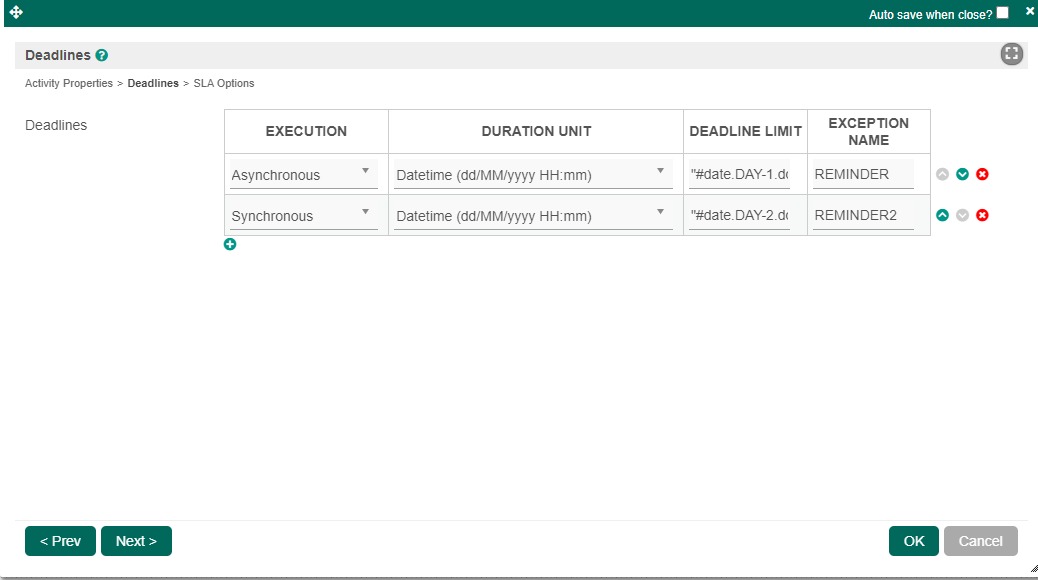The image size is (1038, 580).
Task: Select the Deadlines breadcrumb
Action: [x=153, y=83]
